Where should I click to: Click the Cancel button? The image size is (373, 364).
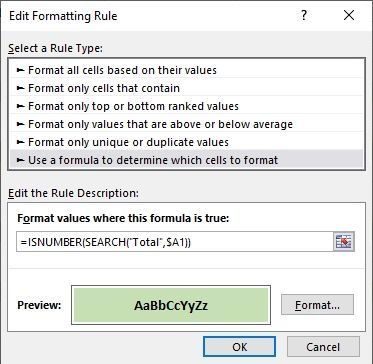[323, 347]
